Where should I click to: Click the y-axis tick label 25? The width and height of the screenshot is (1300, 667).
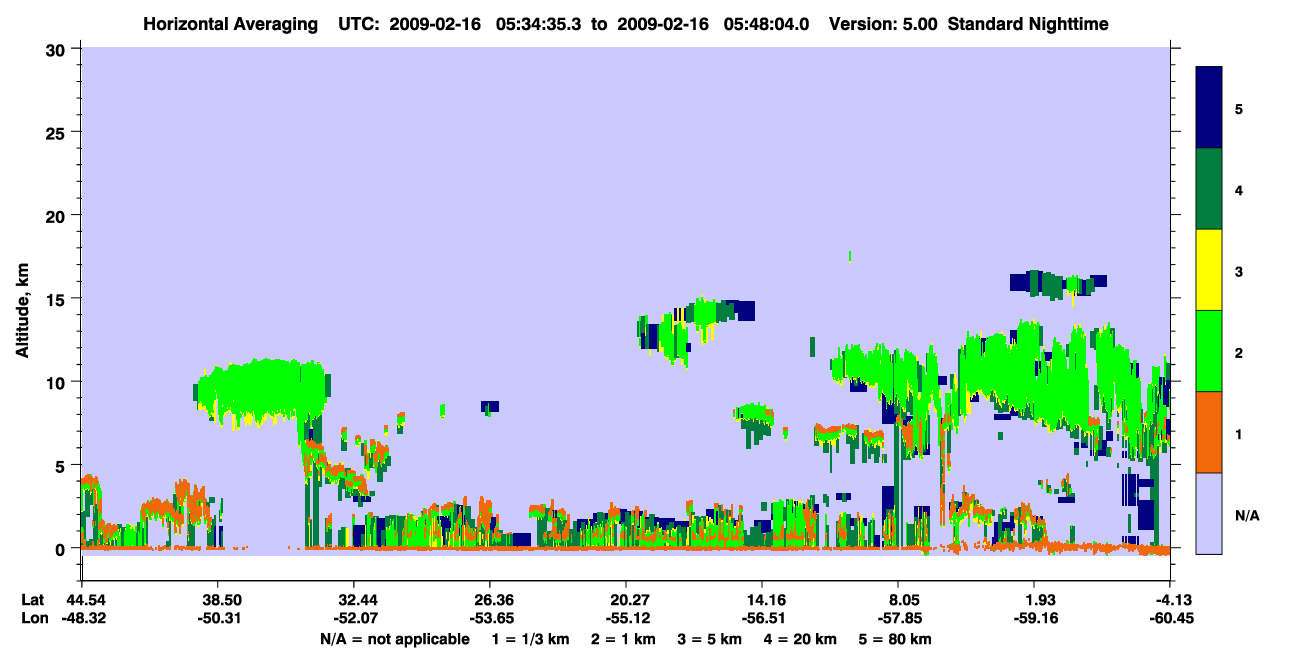tap(58, 132)
